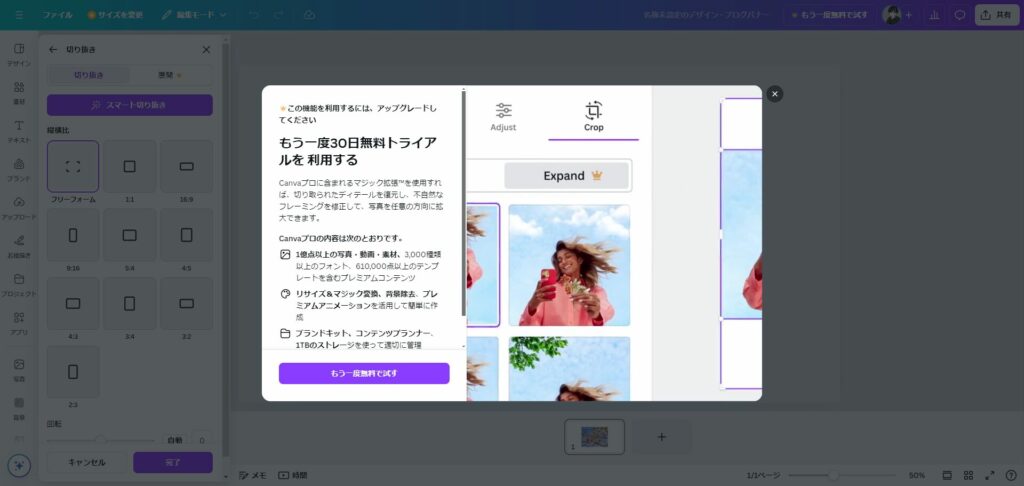This screenshot has width=1024, height=486.
Task: Click the 完了 done button
Action: [x=173, y=462]
